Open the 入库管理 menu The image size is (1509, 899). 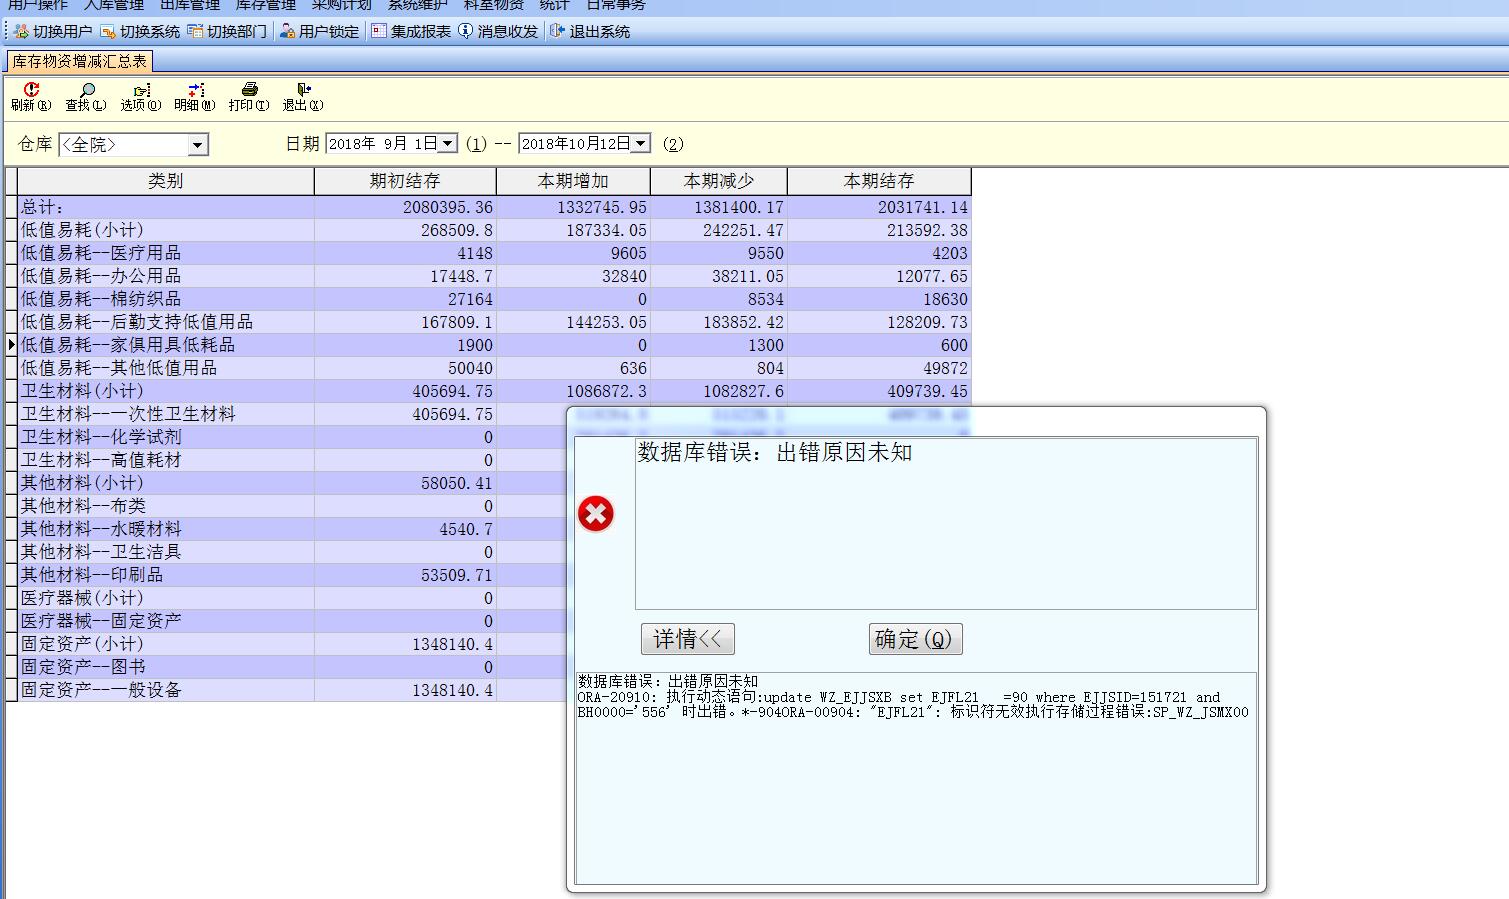[114, 5]
